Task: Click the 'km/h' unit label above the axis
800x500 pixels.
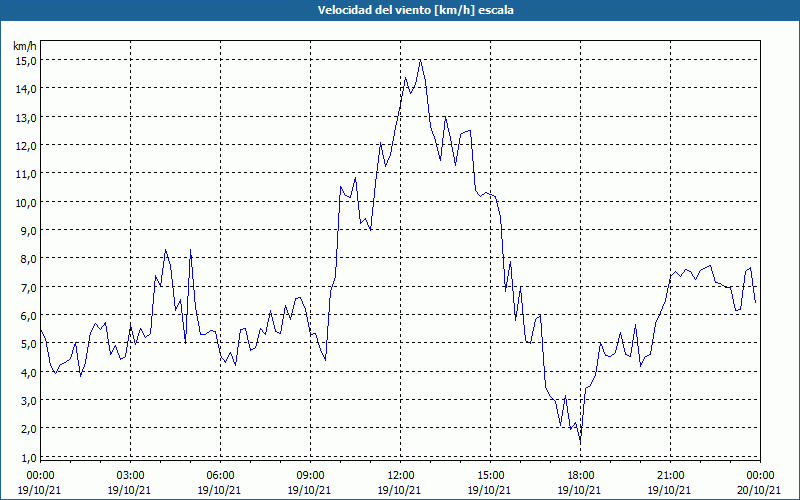Action: coord(25,46)
